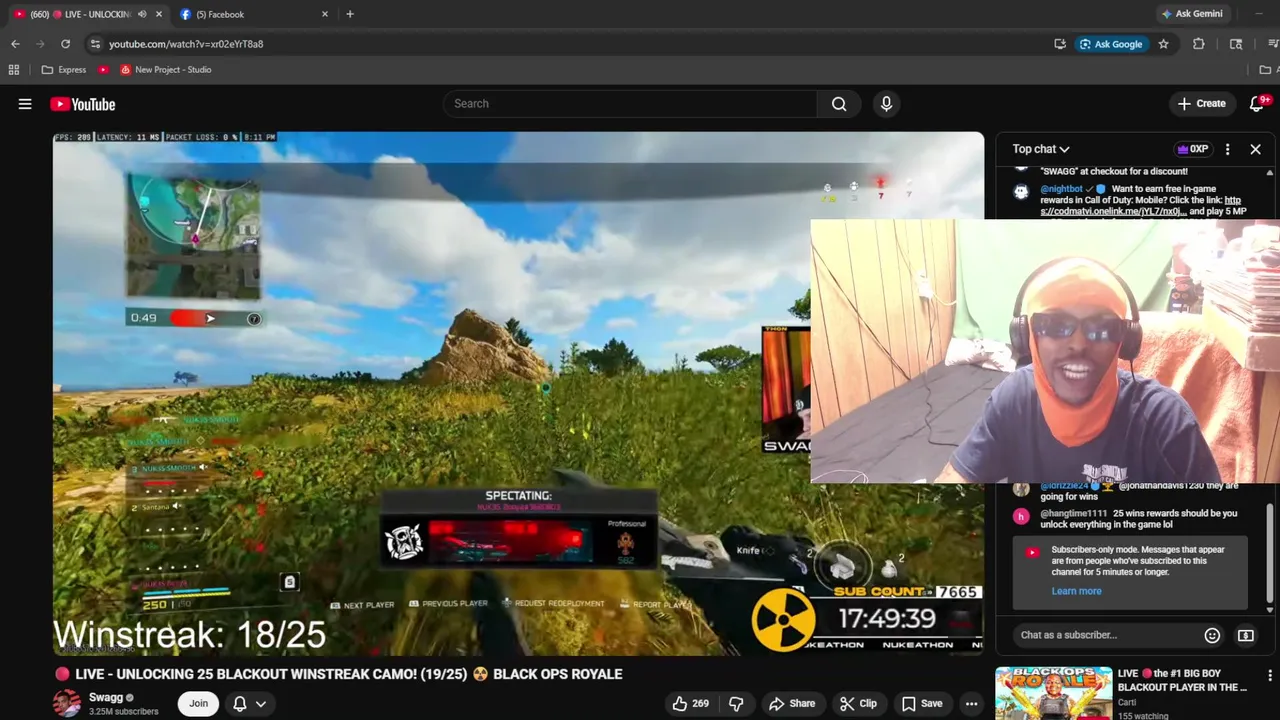Viewport: 1280px width, 720px height.
Task: Open New Project - Studio bookmark
Action: pyautogui.click(x=165, y=70)
